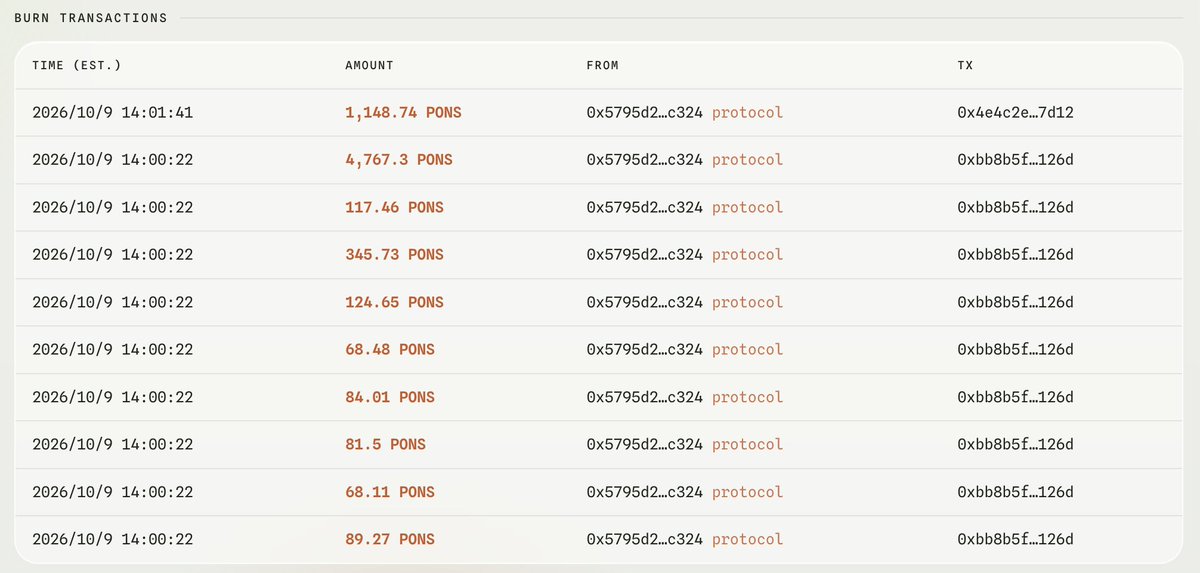This screenshot has height=573, width=1200.
Task: Click the protocol tag in the 68.11 PONS row
Action: click(x=748, y=492)
